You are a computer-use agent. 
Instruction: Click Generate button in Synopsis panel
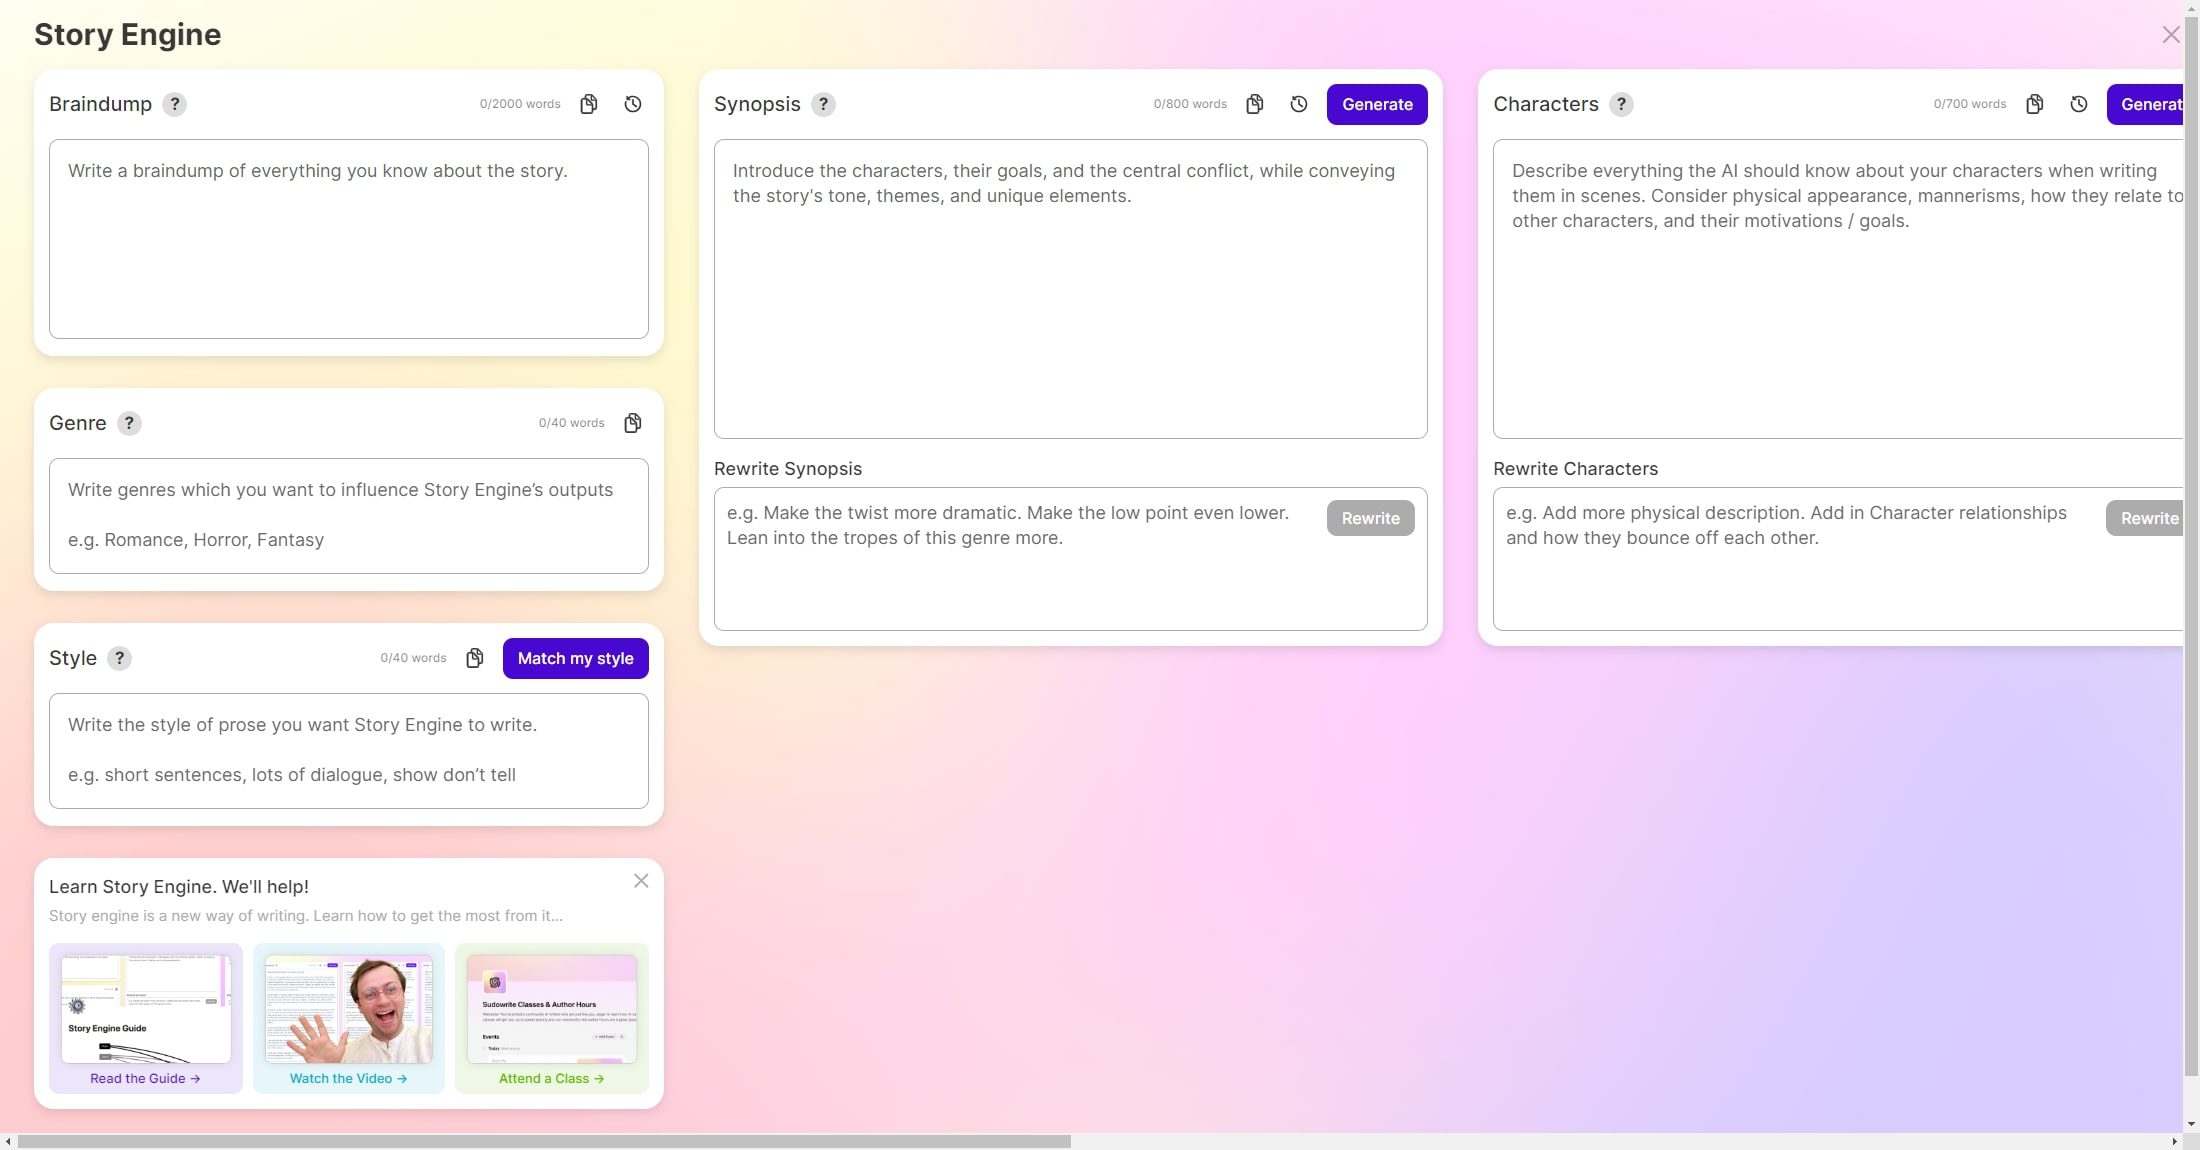1375,103
